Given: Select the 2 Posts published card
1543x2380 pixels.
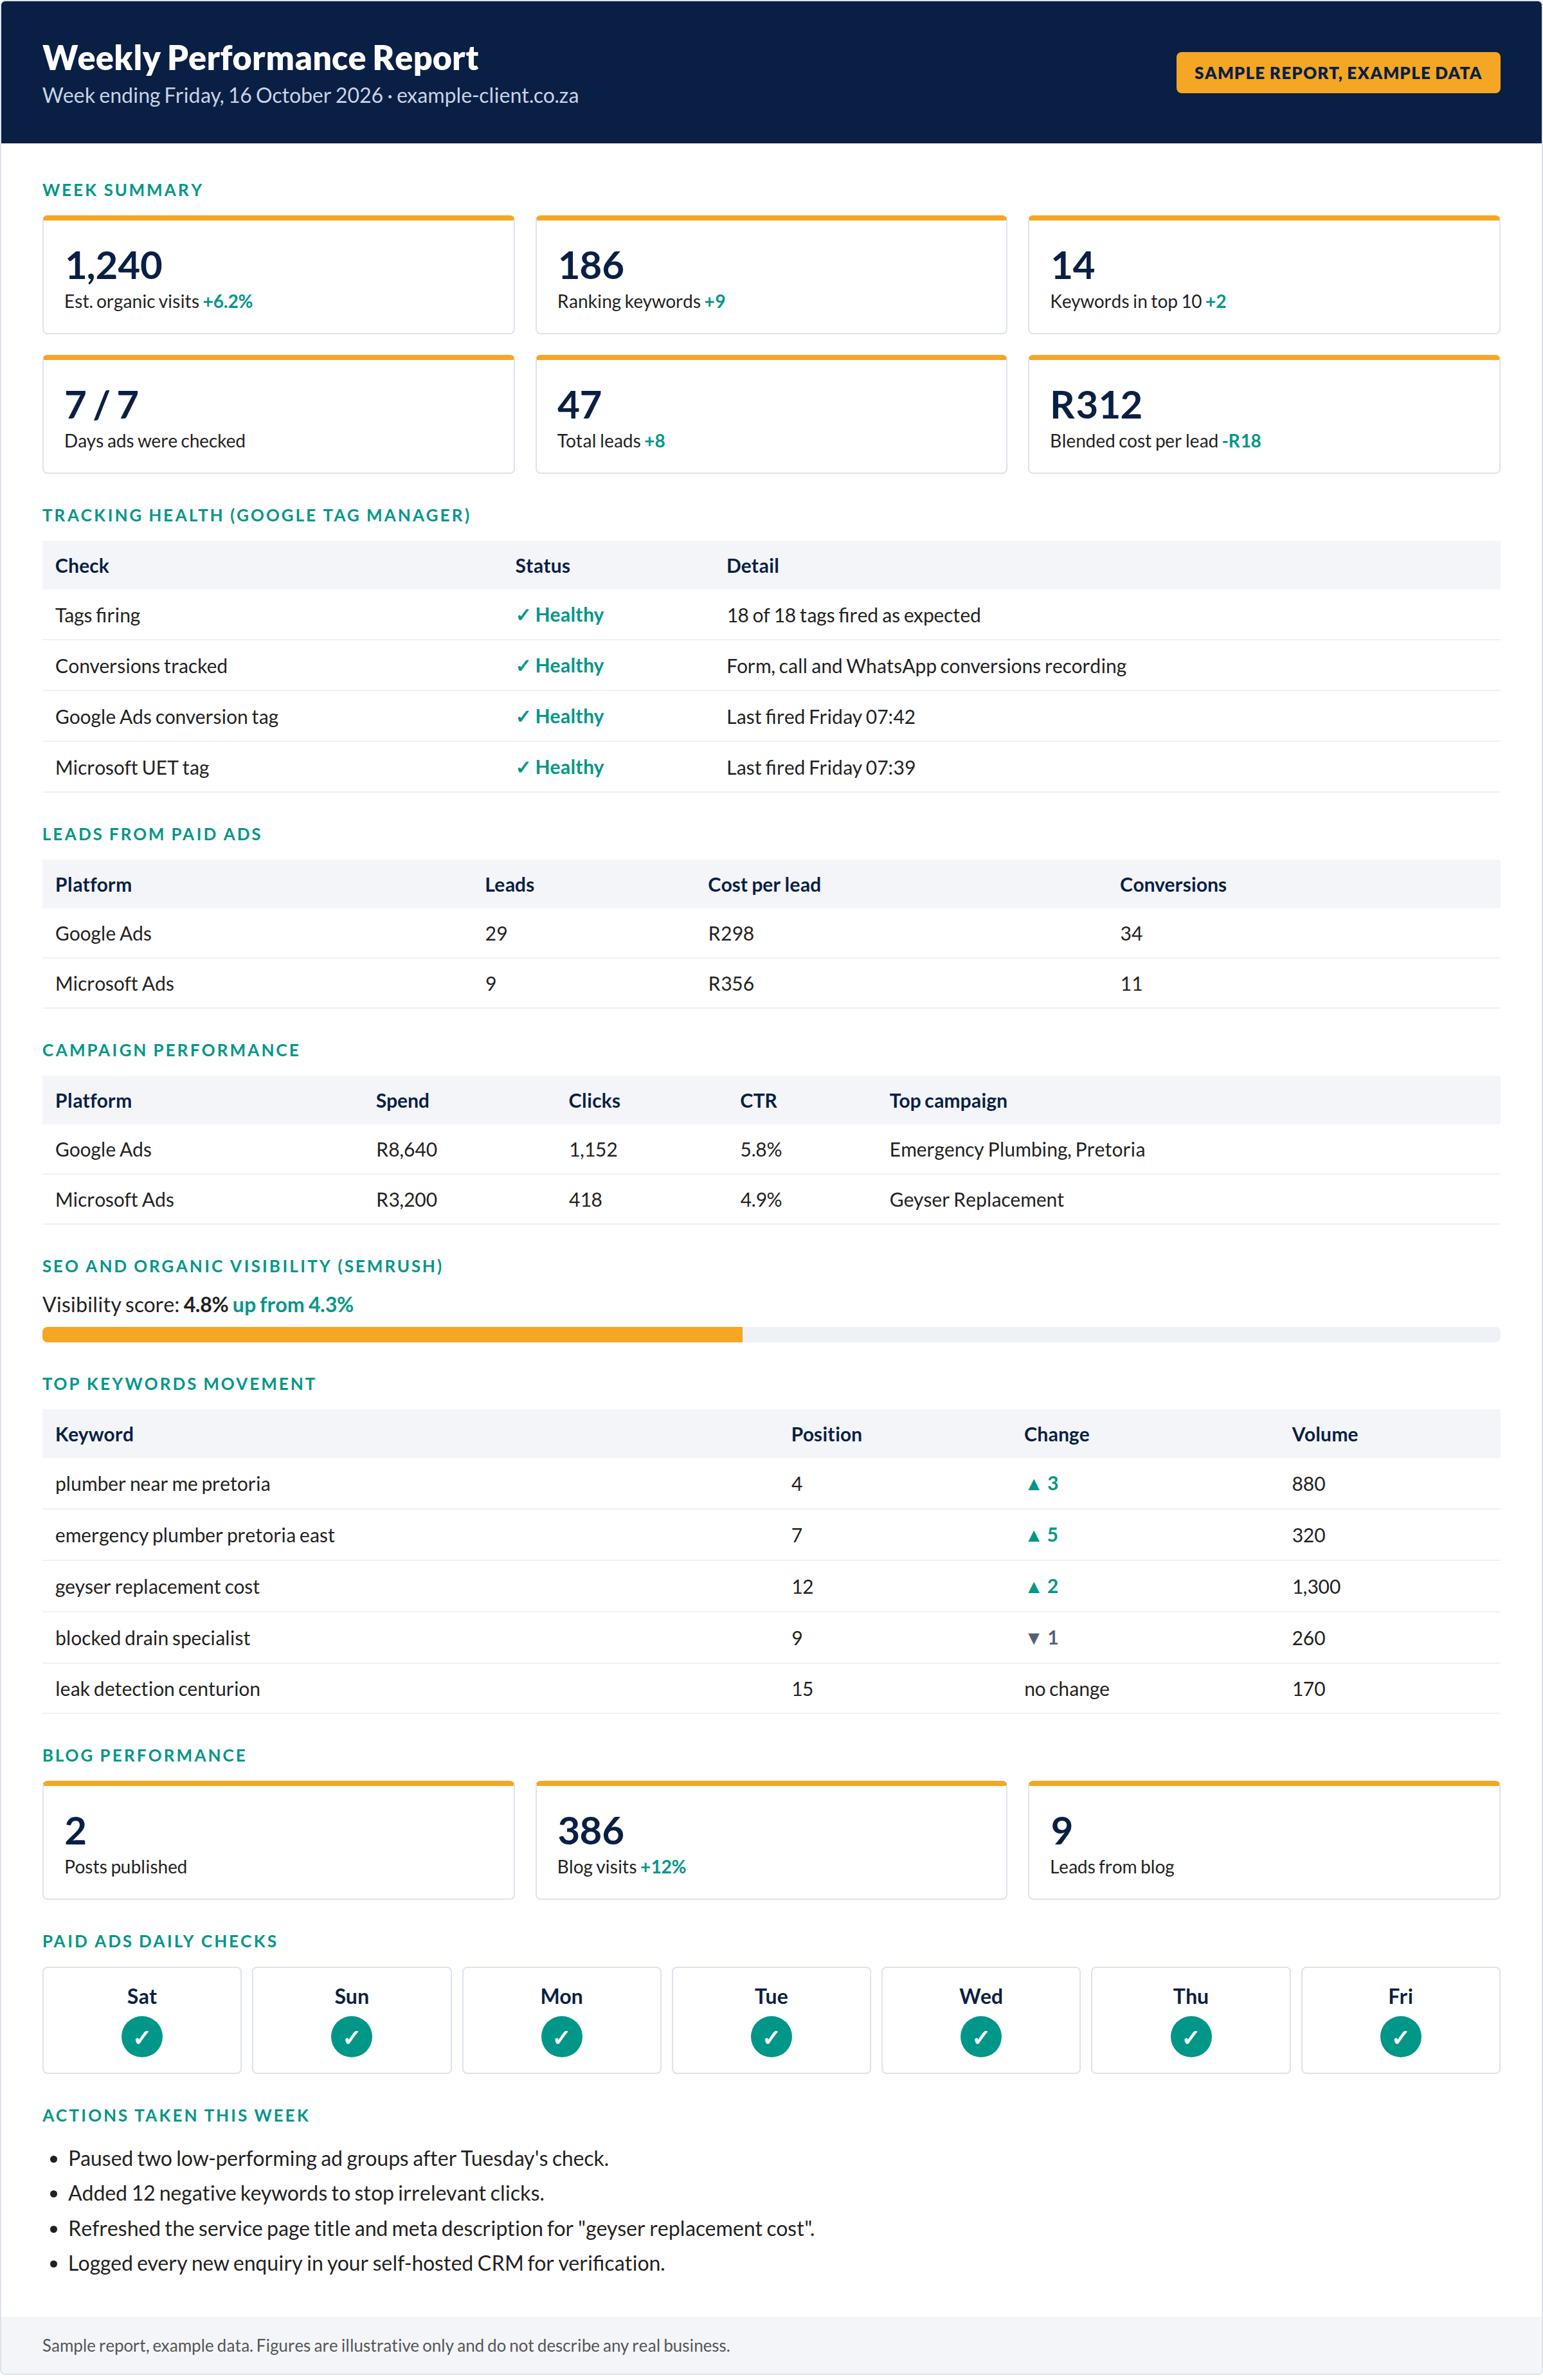Looking at the screenshot, I should coord(278,1840).
